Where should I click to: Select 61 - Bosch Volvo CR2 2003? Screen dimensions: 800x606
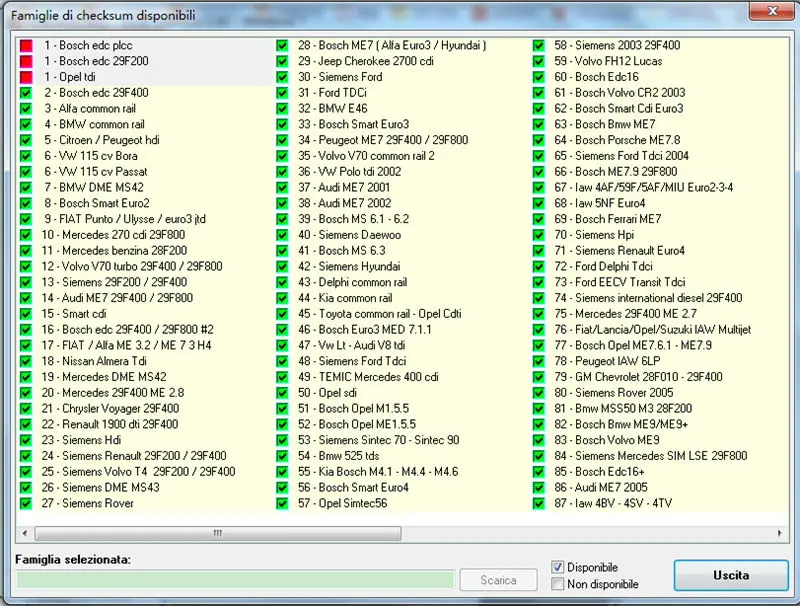620,93
